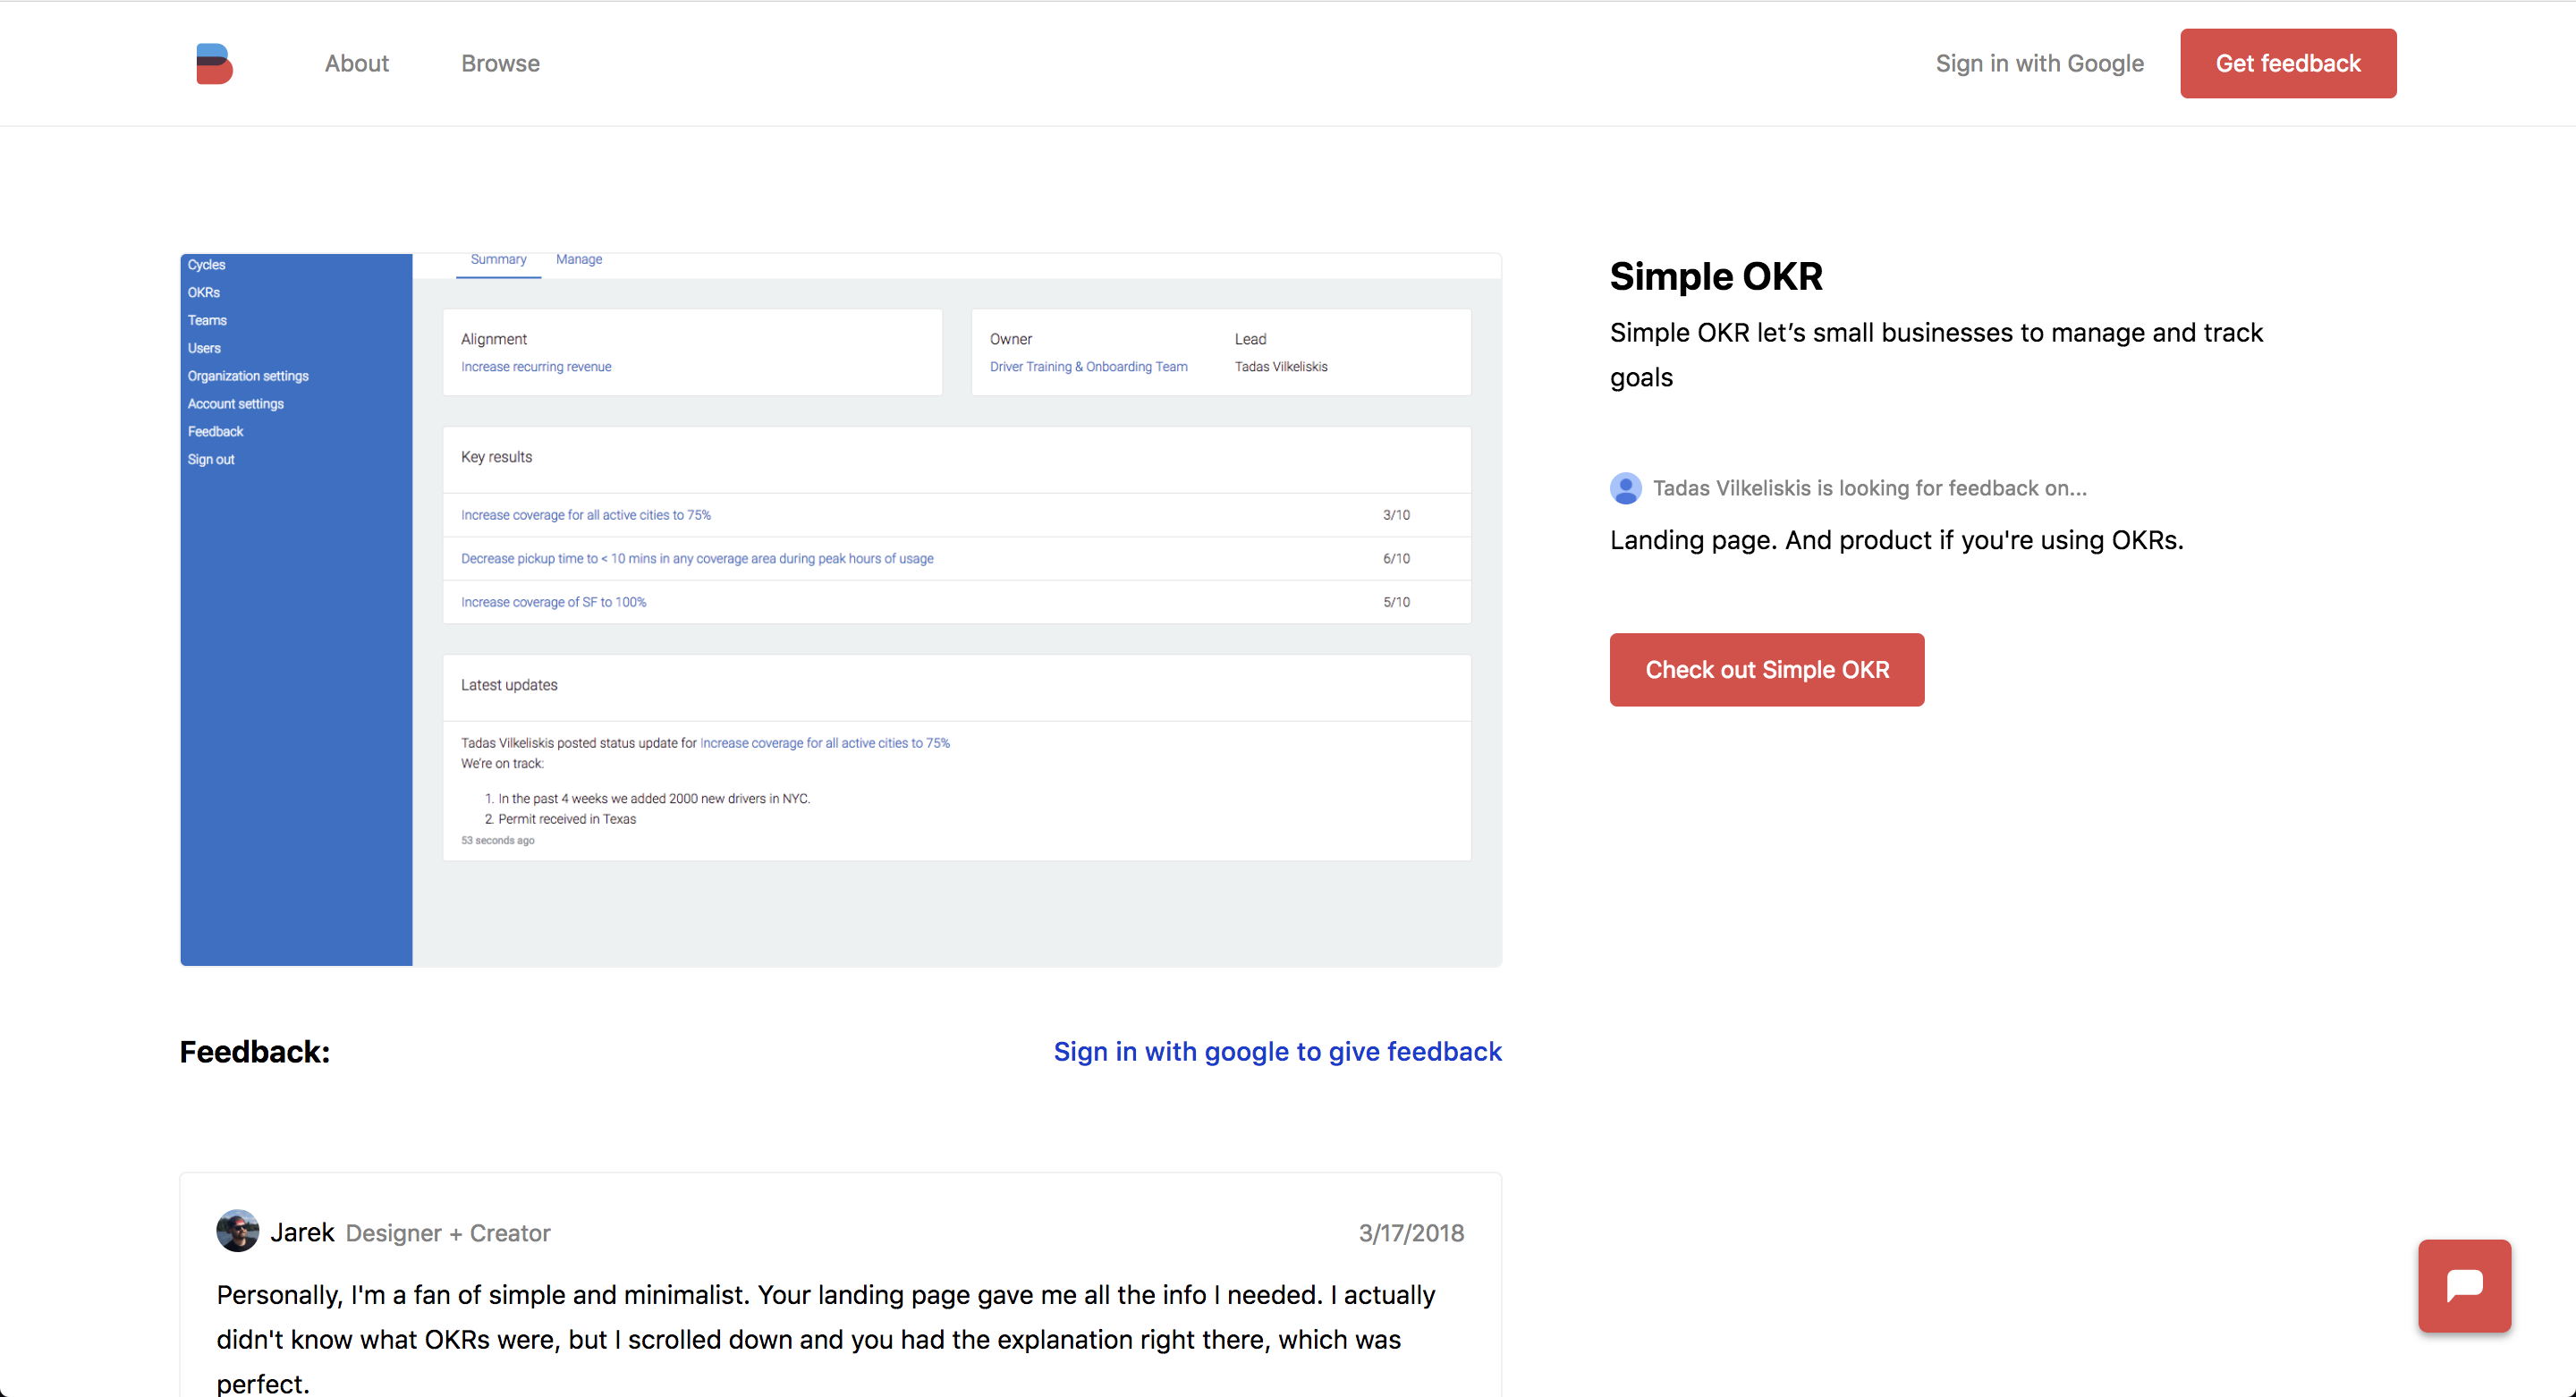
Task: Open the Simple OKR screenshot thumbnail
Action: (840, 610)
